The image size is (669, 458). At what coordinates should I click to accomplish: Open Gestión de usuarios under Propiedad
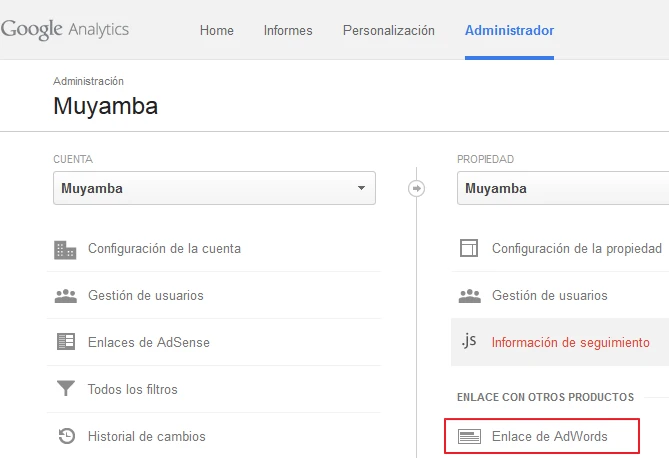pos(550,295)
